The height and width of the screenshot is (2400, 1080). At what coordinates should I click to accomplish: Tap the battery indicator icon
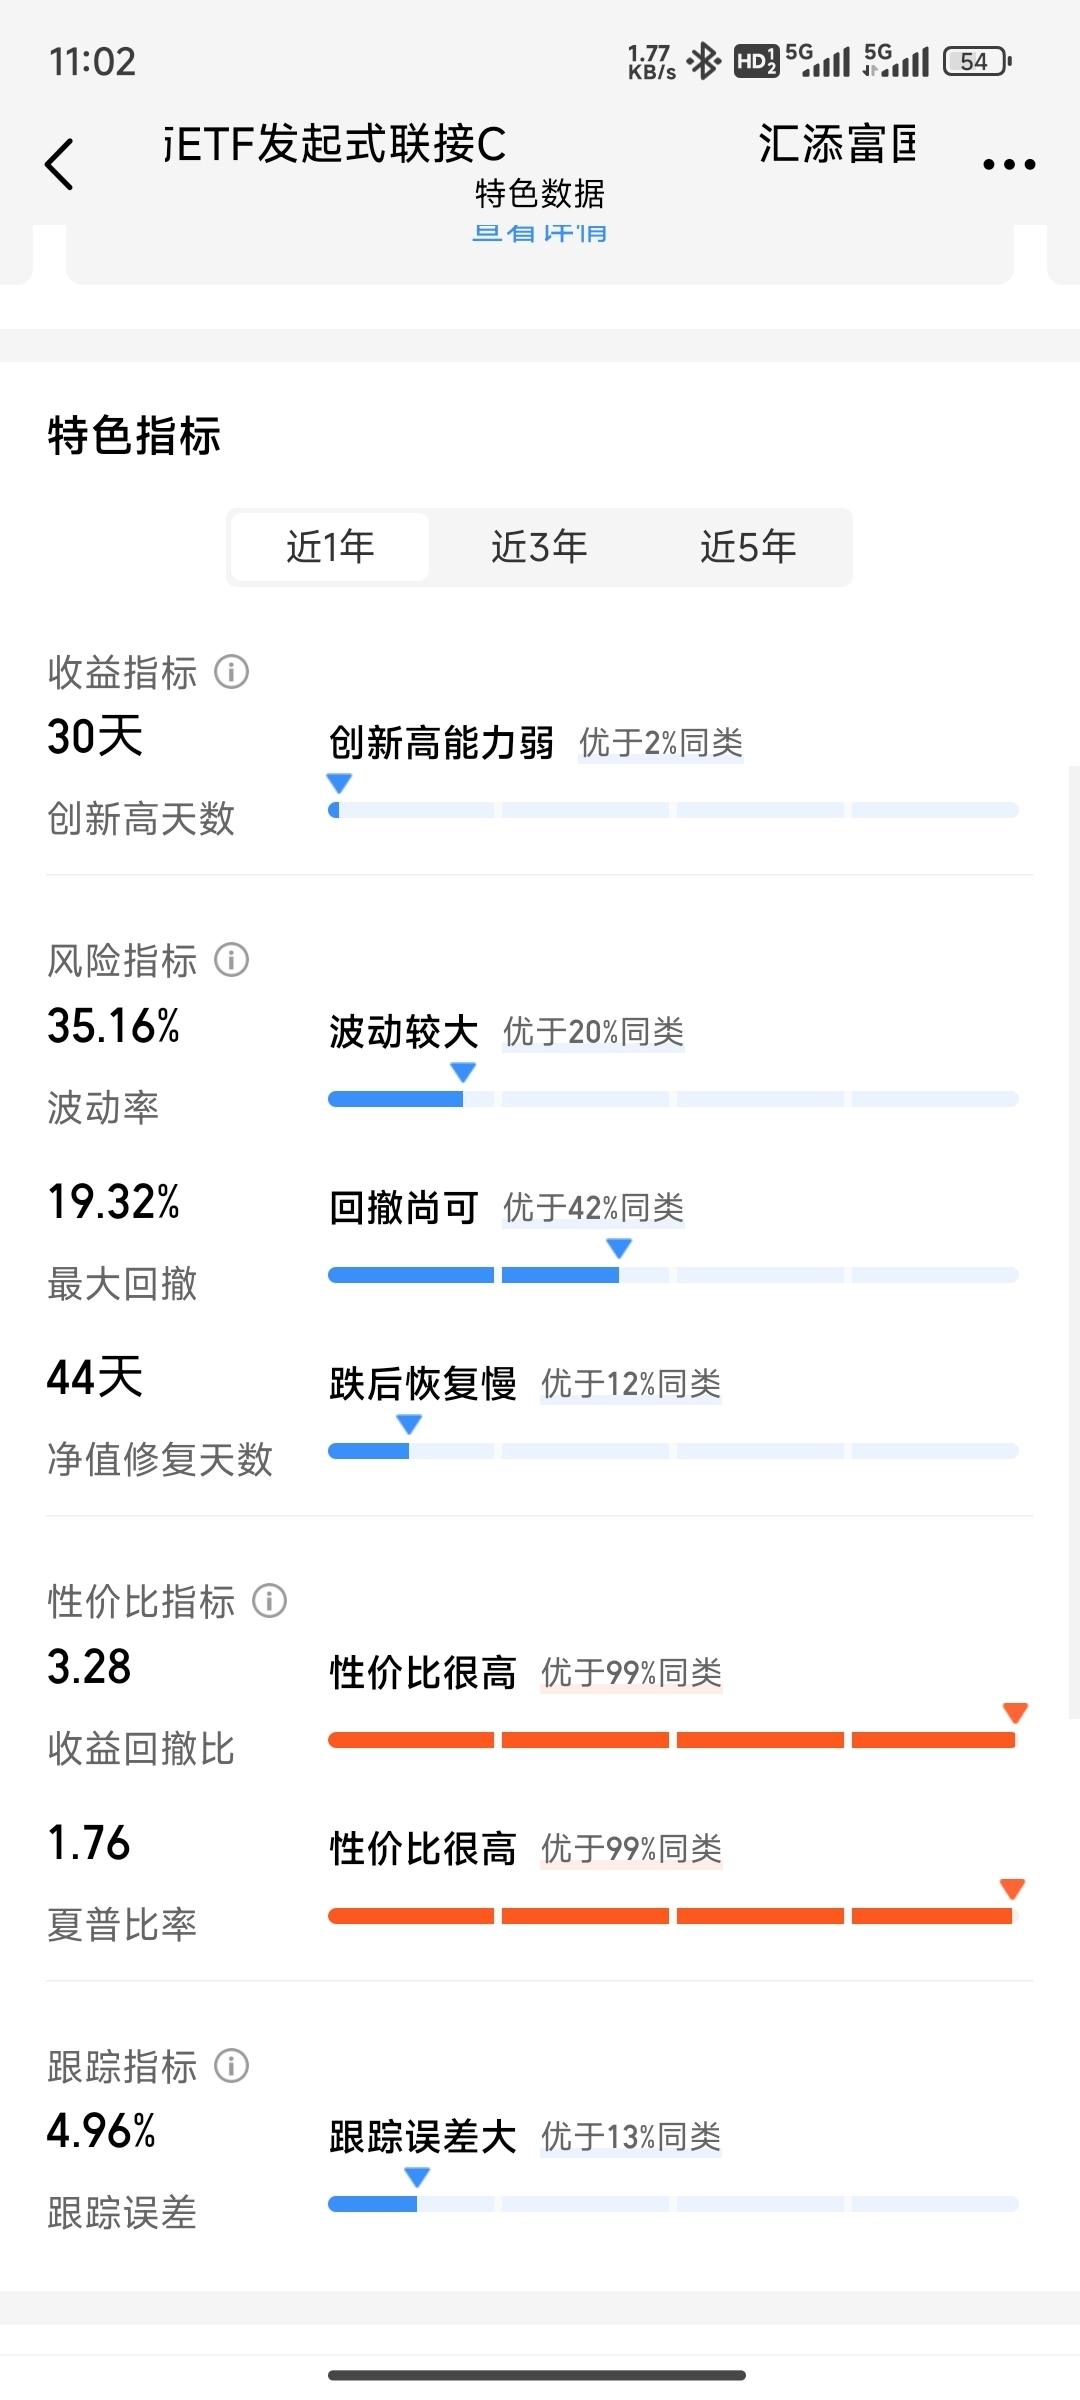977,61
